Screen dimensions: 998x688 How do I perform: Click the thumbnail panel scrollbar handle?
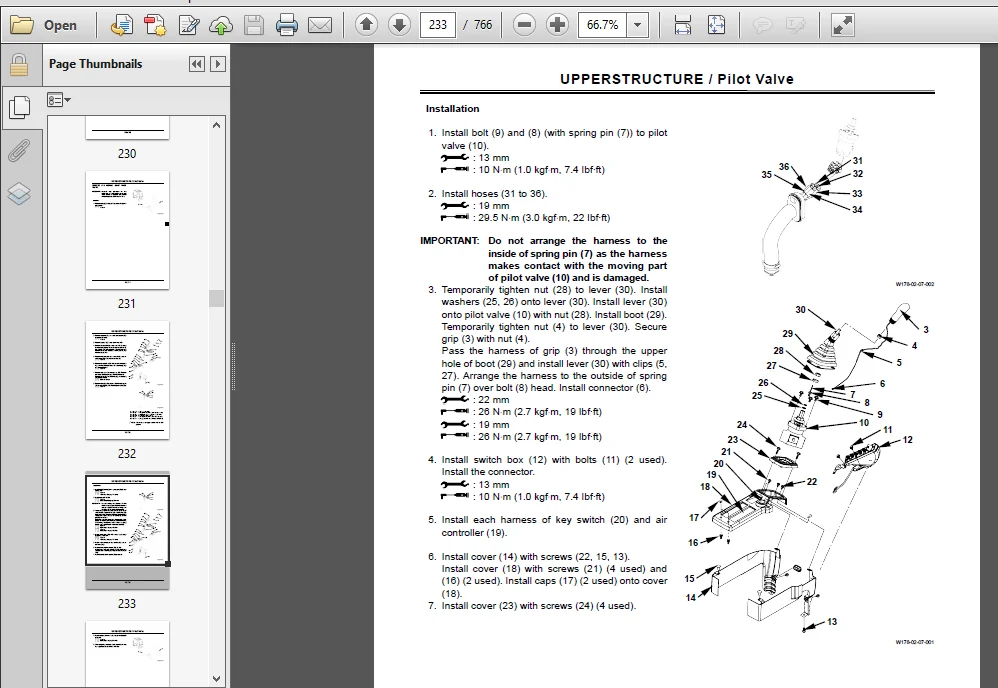point(216,298)
